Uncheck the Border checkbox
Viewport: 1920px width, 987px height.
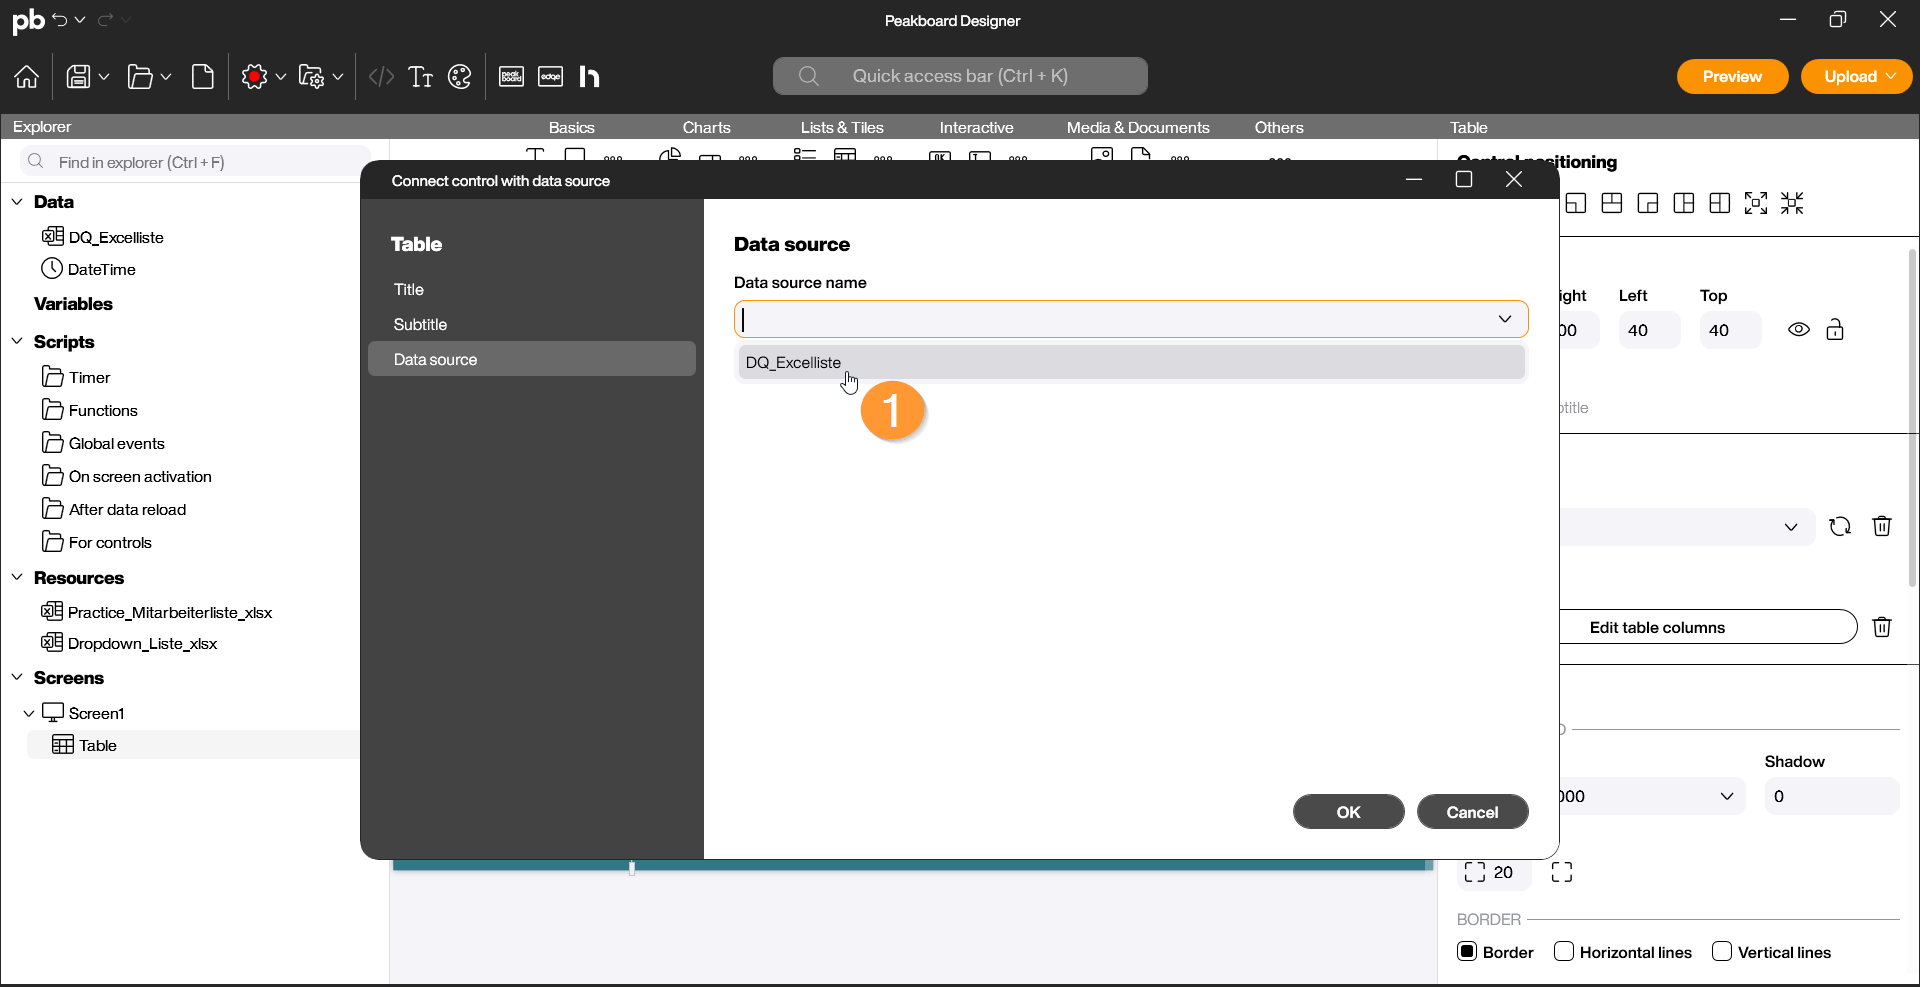tap(1467, 952)
